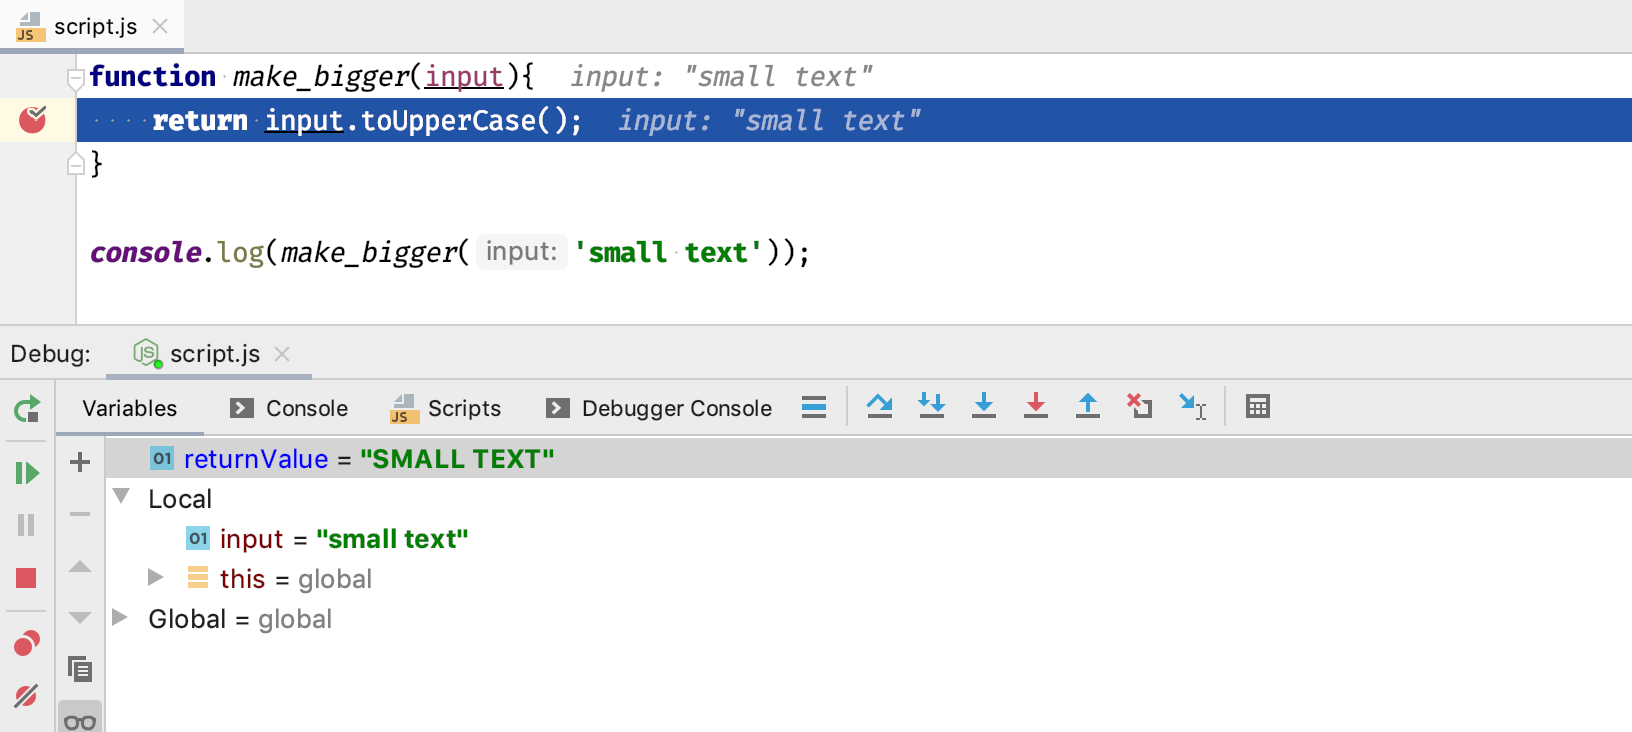The image size is (1632, 732).
Task: Click the Step Into (single blue arrow) icon
Action: 984,406
